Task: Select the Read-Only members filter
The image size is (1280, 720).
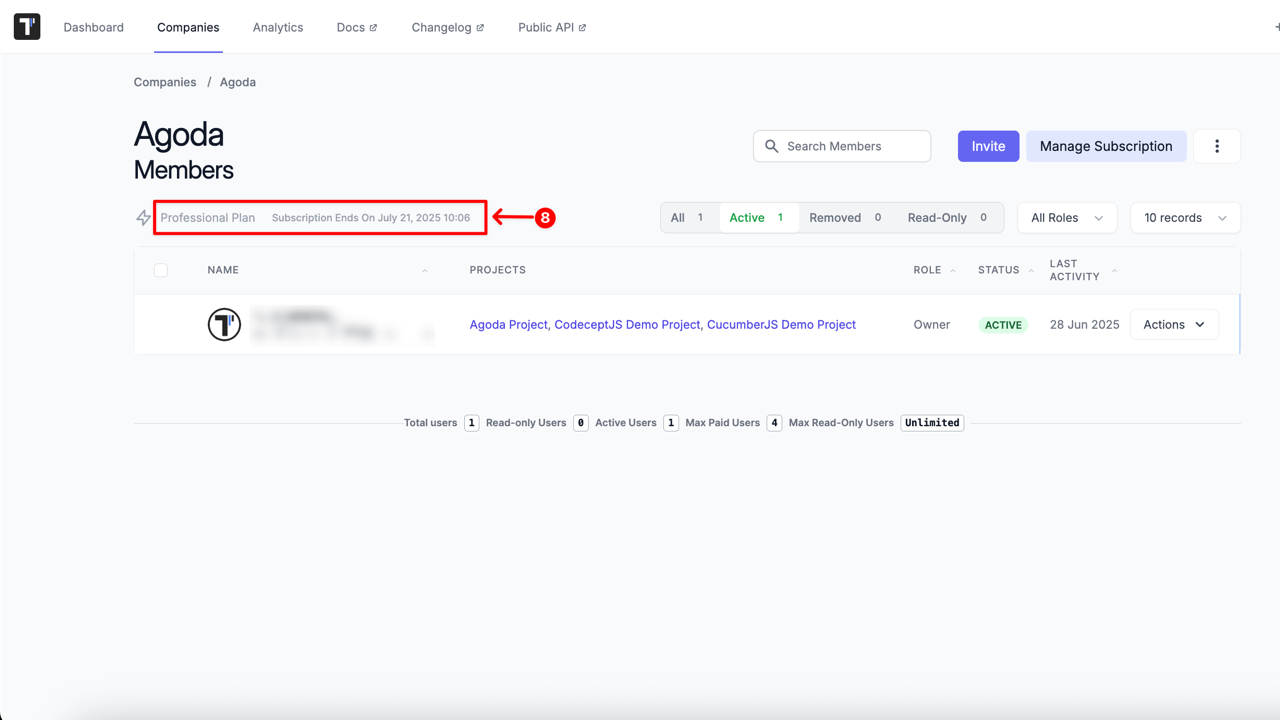Action: pyautogui.click(x=947, y=218)
